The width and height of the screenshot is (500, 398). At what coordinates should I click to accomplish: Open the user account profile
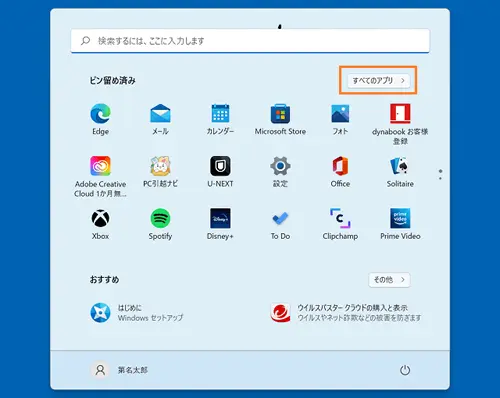119,370
